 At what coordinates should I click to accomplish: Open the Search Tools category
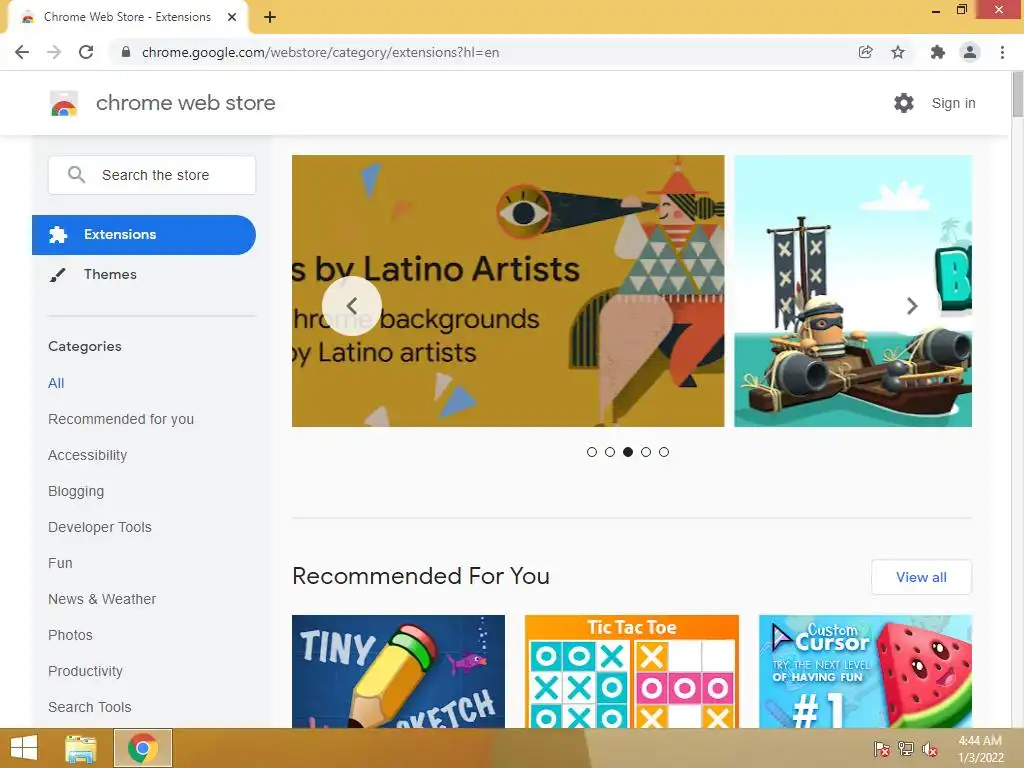(x=89, y=707)
